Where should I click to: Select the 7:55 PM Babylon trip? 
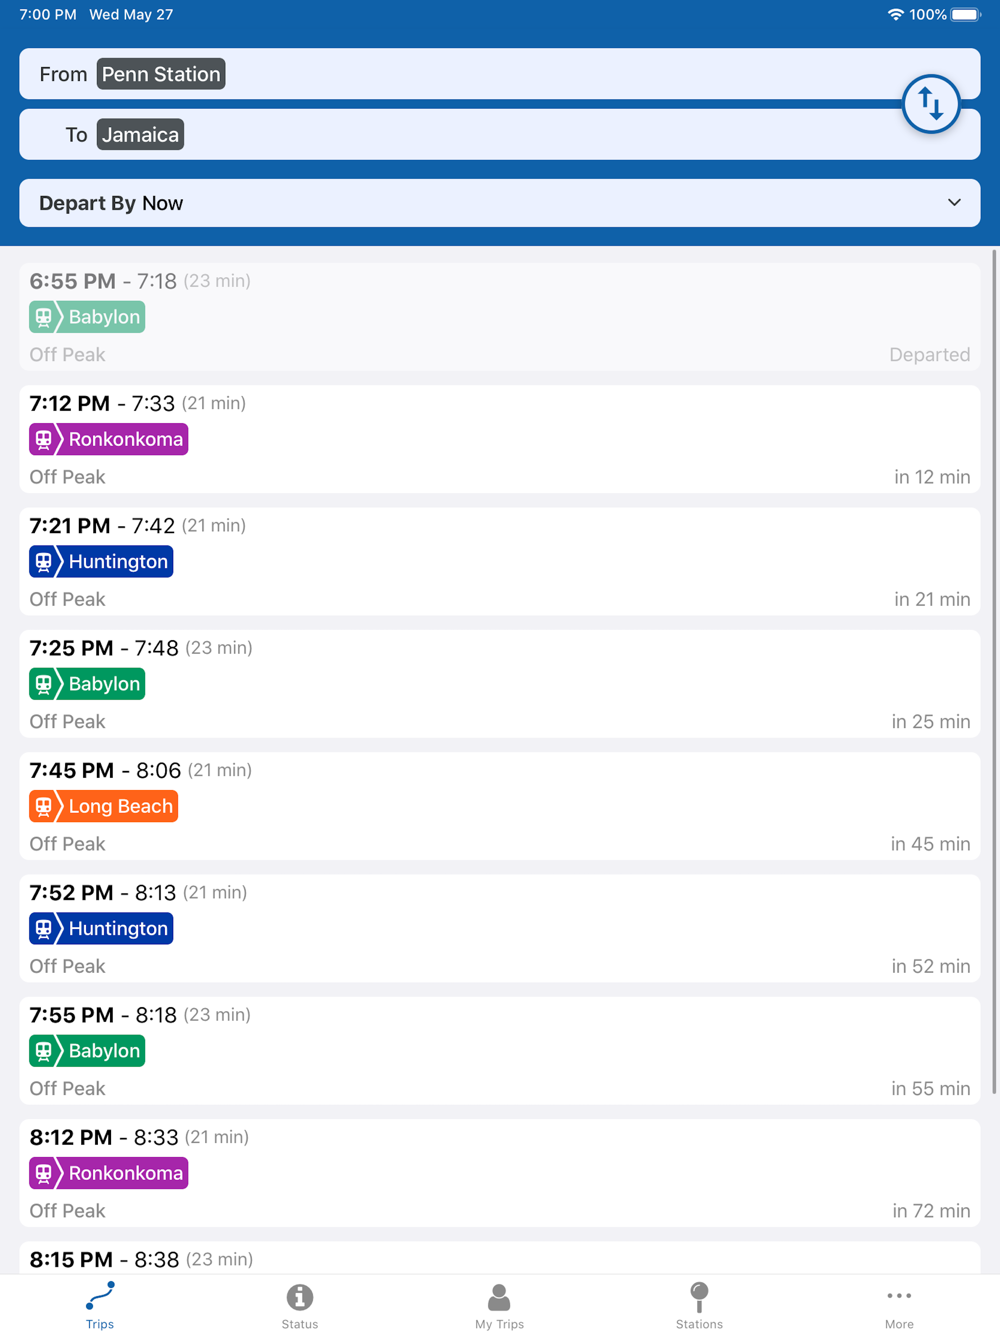500,1051
